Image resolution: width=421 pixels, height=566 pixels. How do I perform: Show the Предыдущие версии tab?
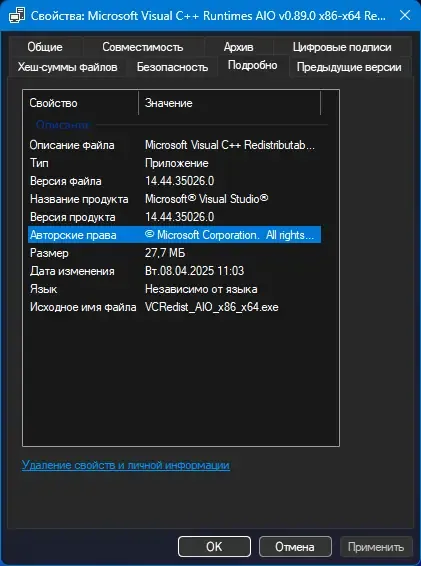(349, 67)
